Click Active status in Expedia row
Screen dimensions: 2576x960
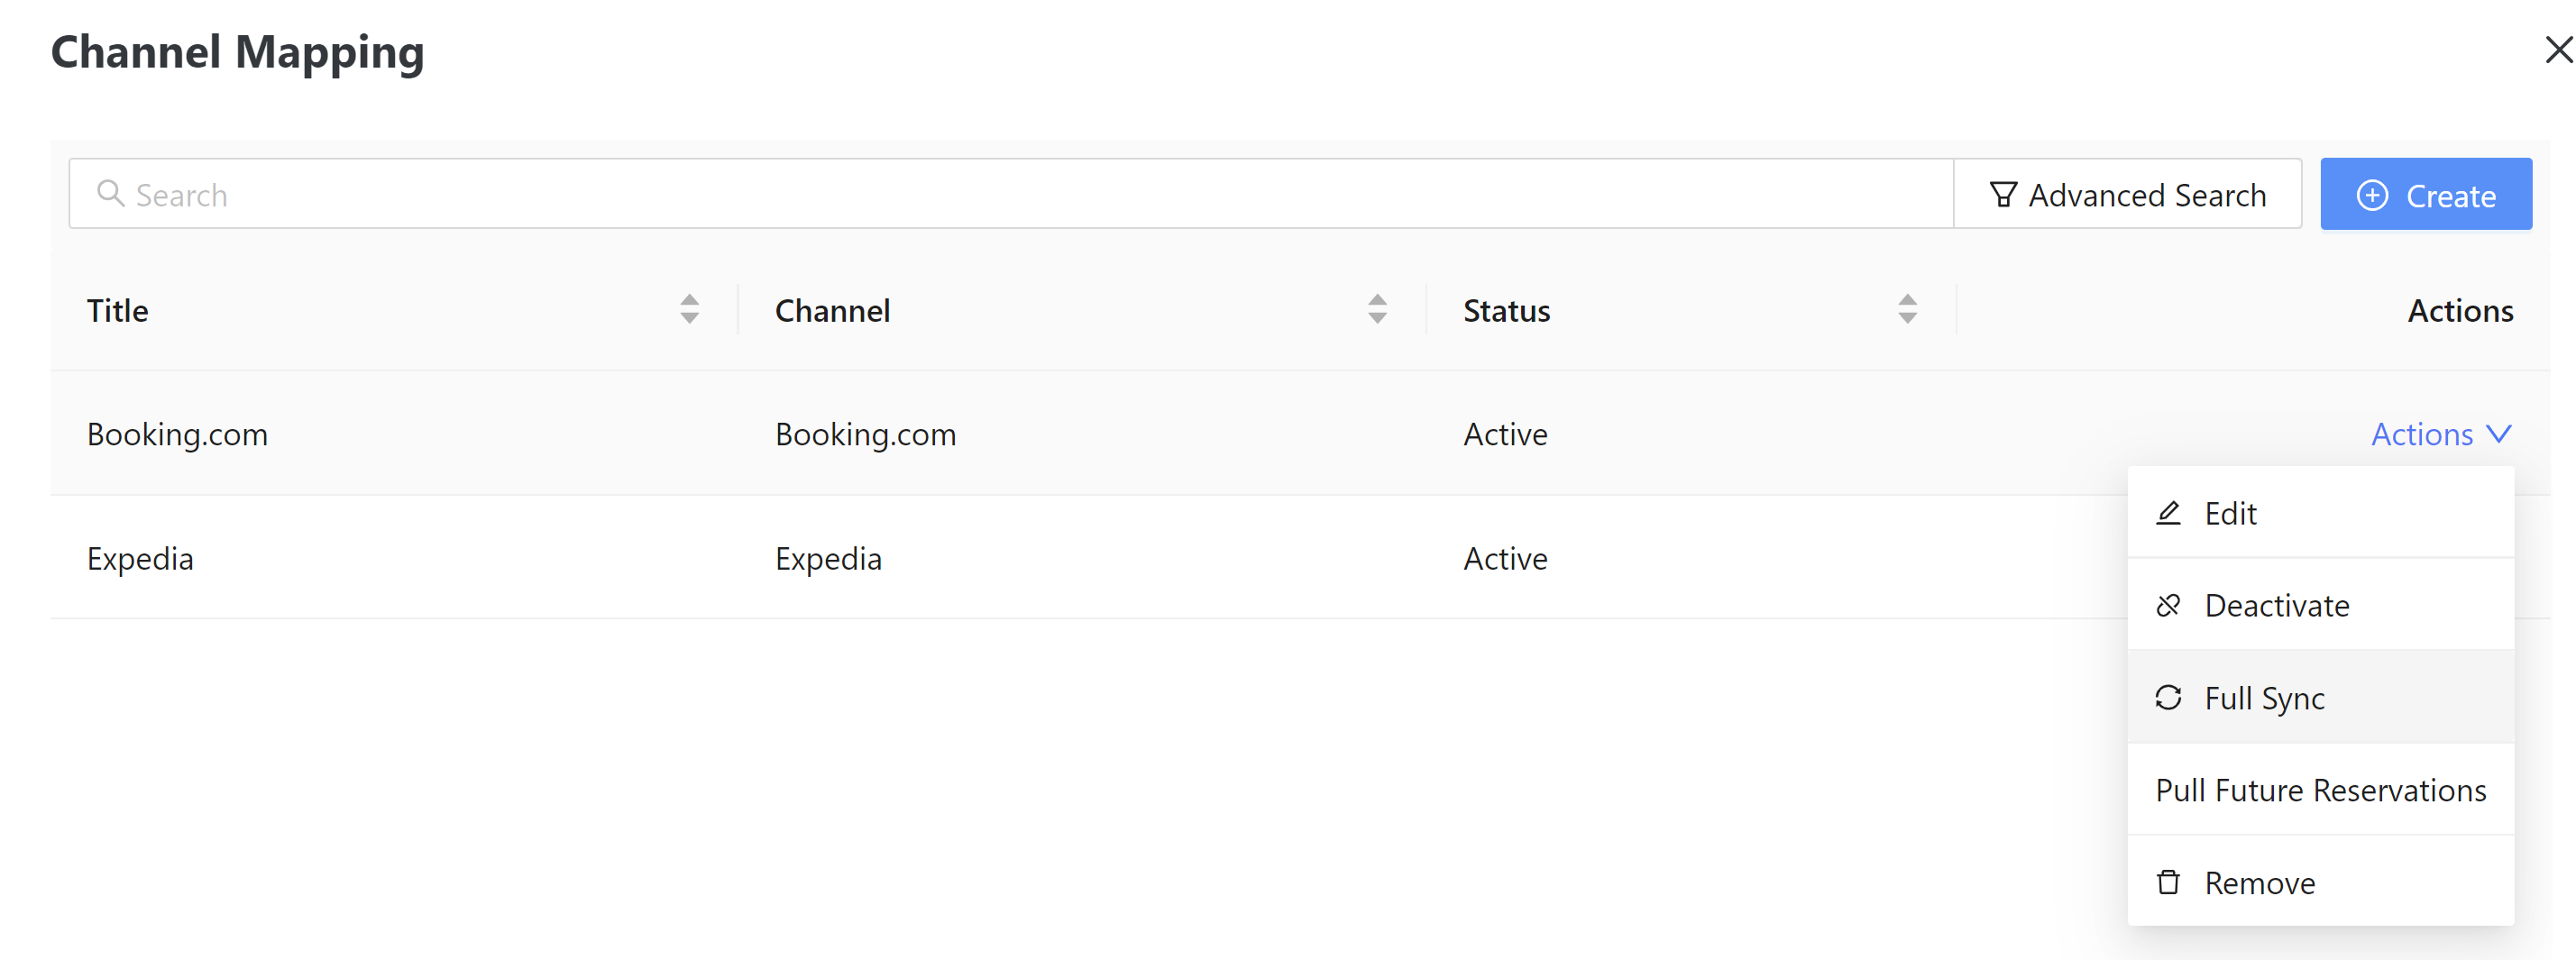(1505, 558)
